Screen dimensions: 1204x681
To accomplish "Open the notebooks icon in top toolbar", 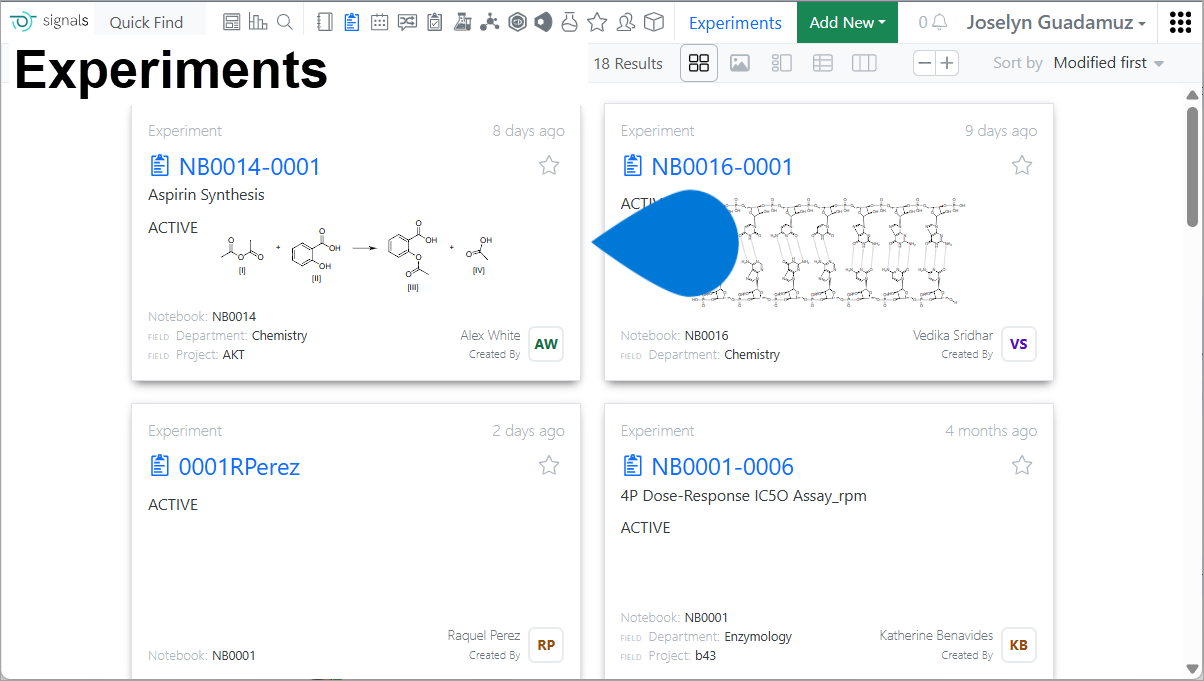I will coord(324,22).
